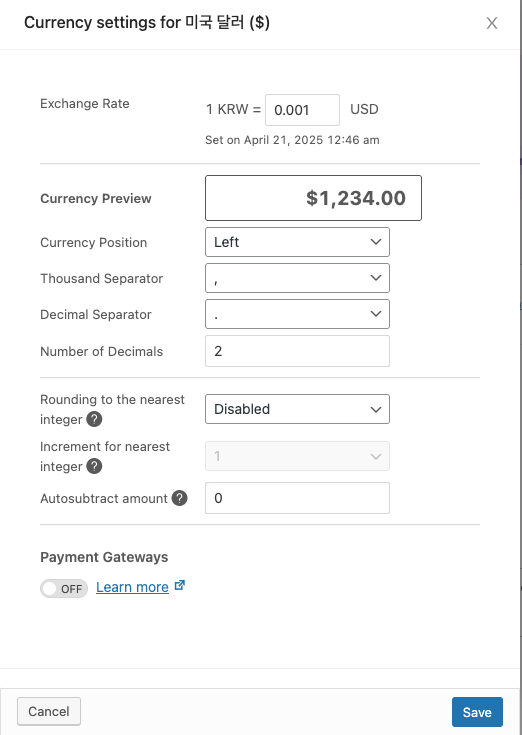Screen dimensions: 522x735
Task: Close the currency settings dialog with X
Action: point(492,23)
